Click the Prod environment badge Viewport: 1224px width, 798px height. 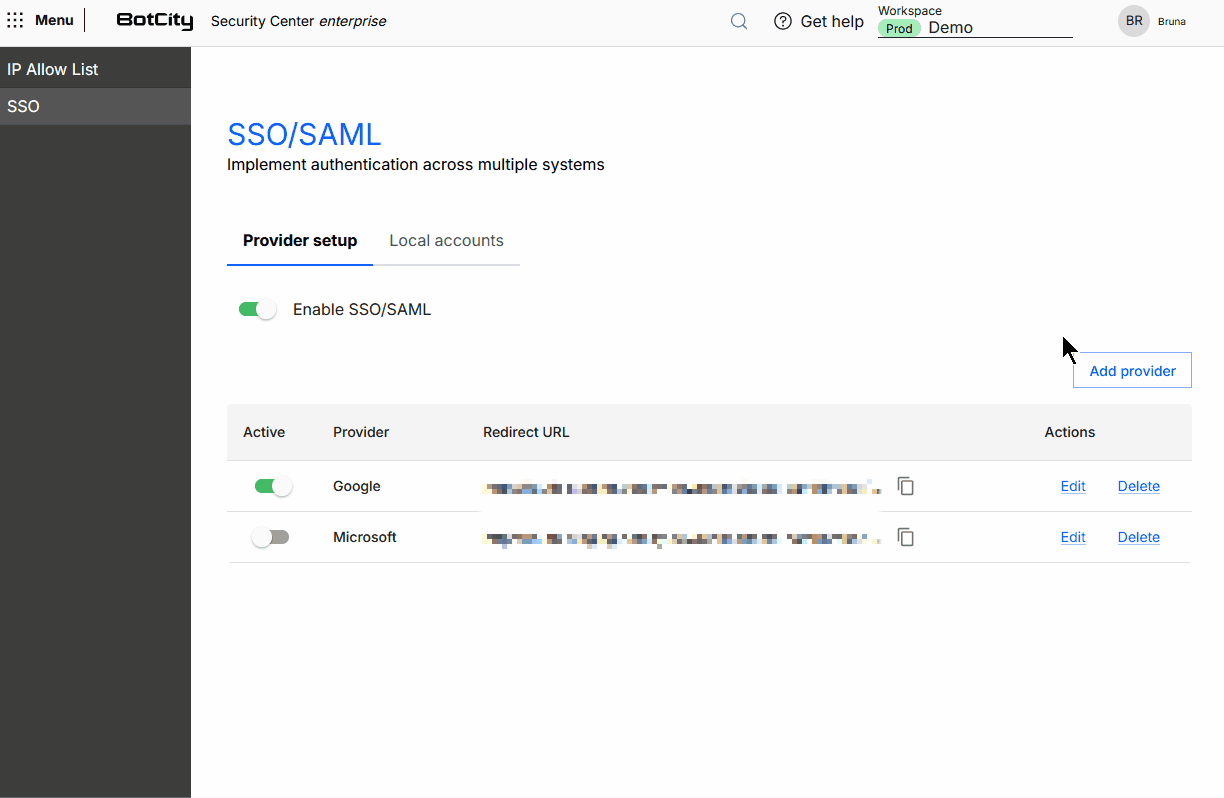(899, 28)
